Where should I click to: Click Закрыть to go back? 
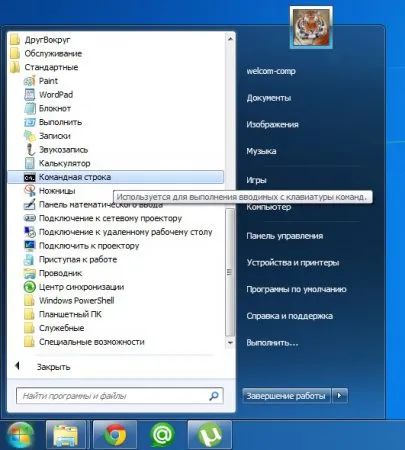(53, 367)
